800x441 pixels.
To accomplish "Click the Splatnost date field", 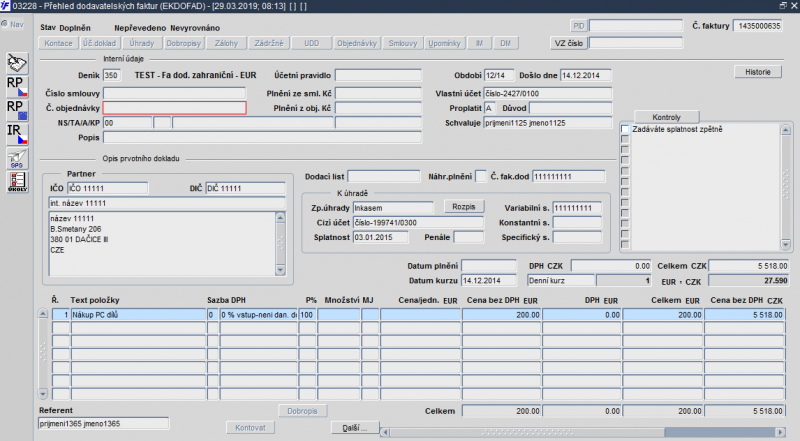I will [380, 237].
